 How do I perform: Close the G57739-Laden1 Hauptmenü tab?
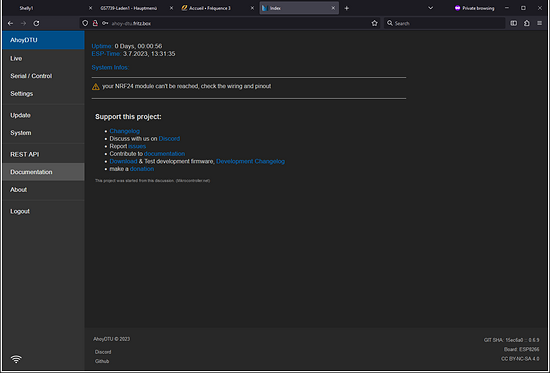[x=172, y=8]
